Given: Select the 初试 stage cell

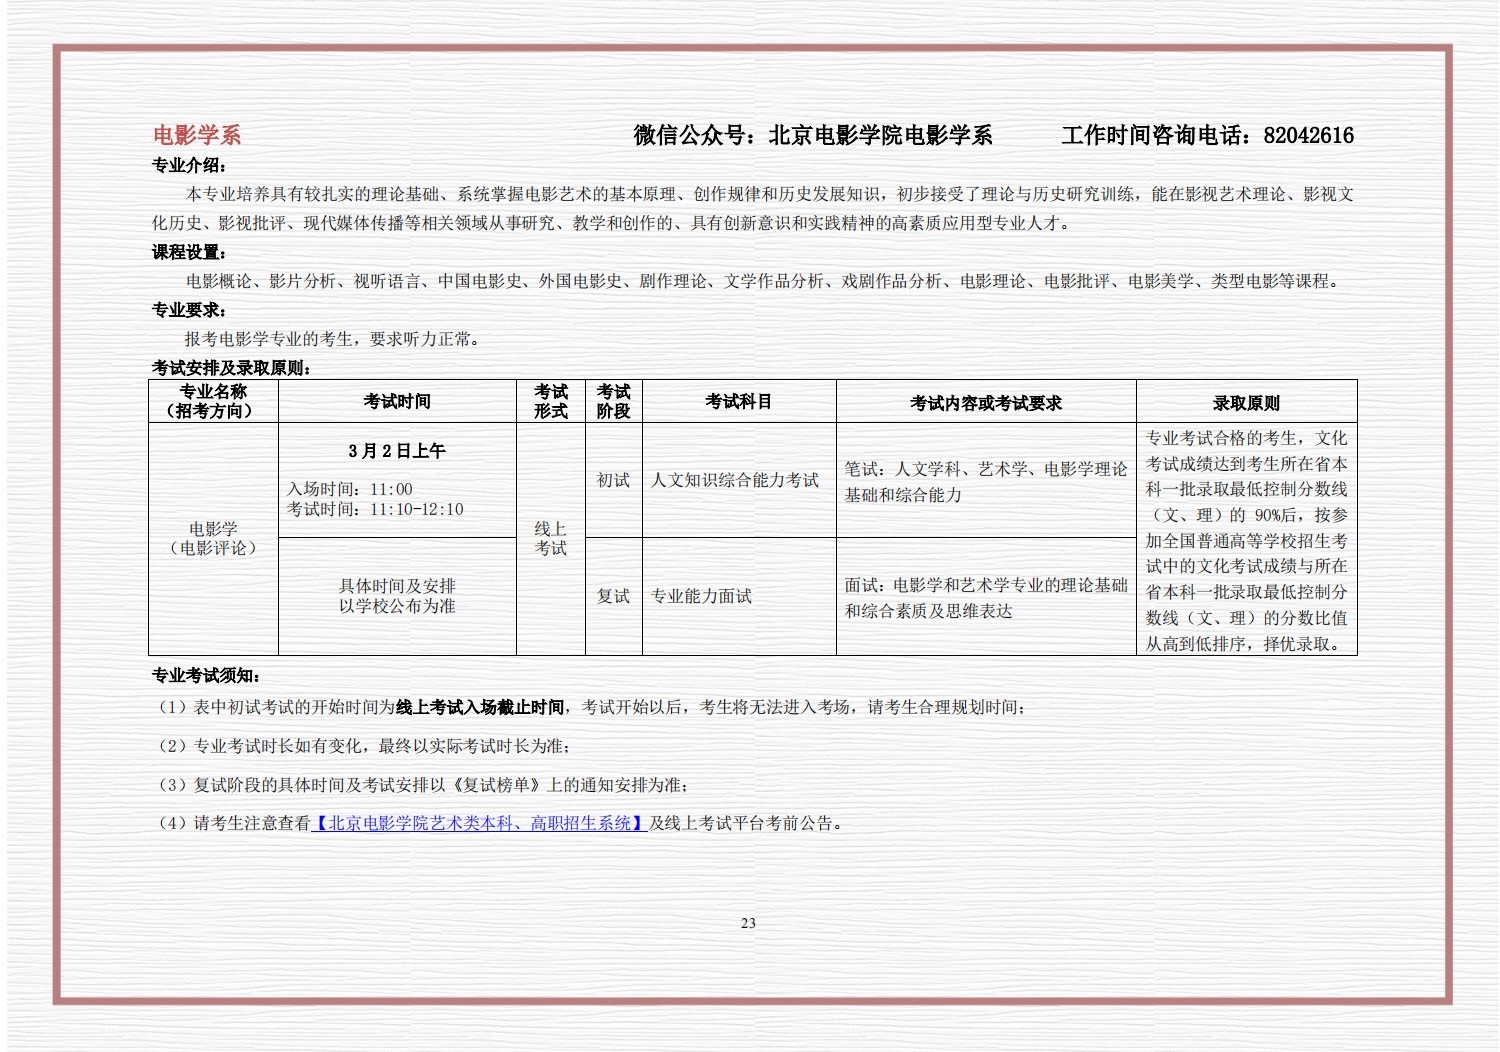Looking at the screenshot, I should pyautogui.click(x=613, y=480).
